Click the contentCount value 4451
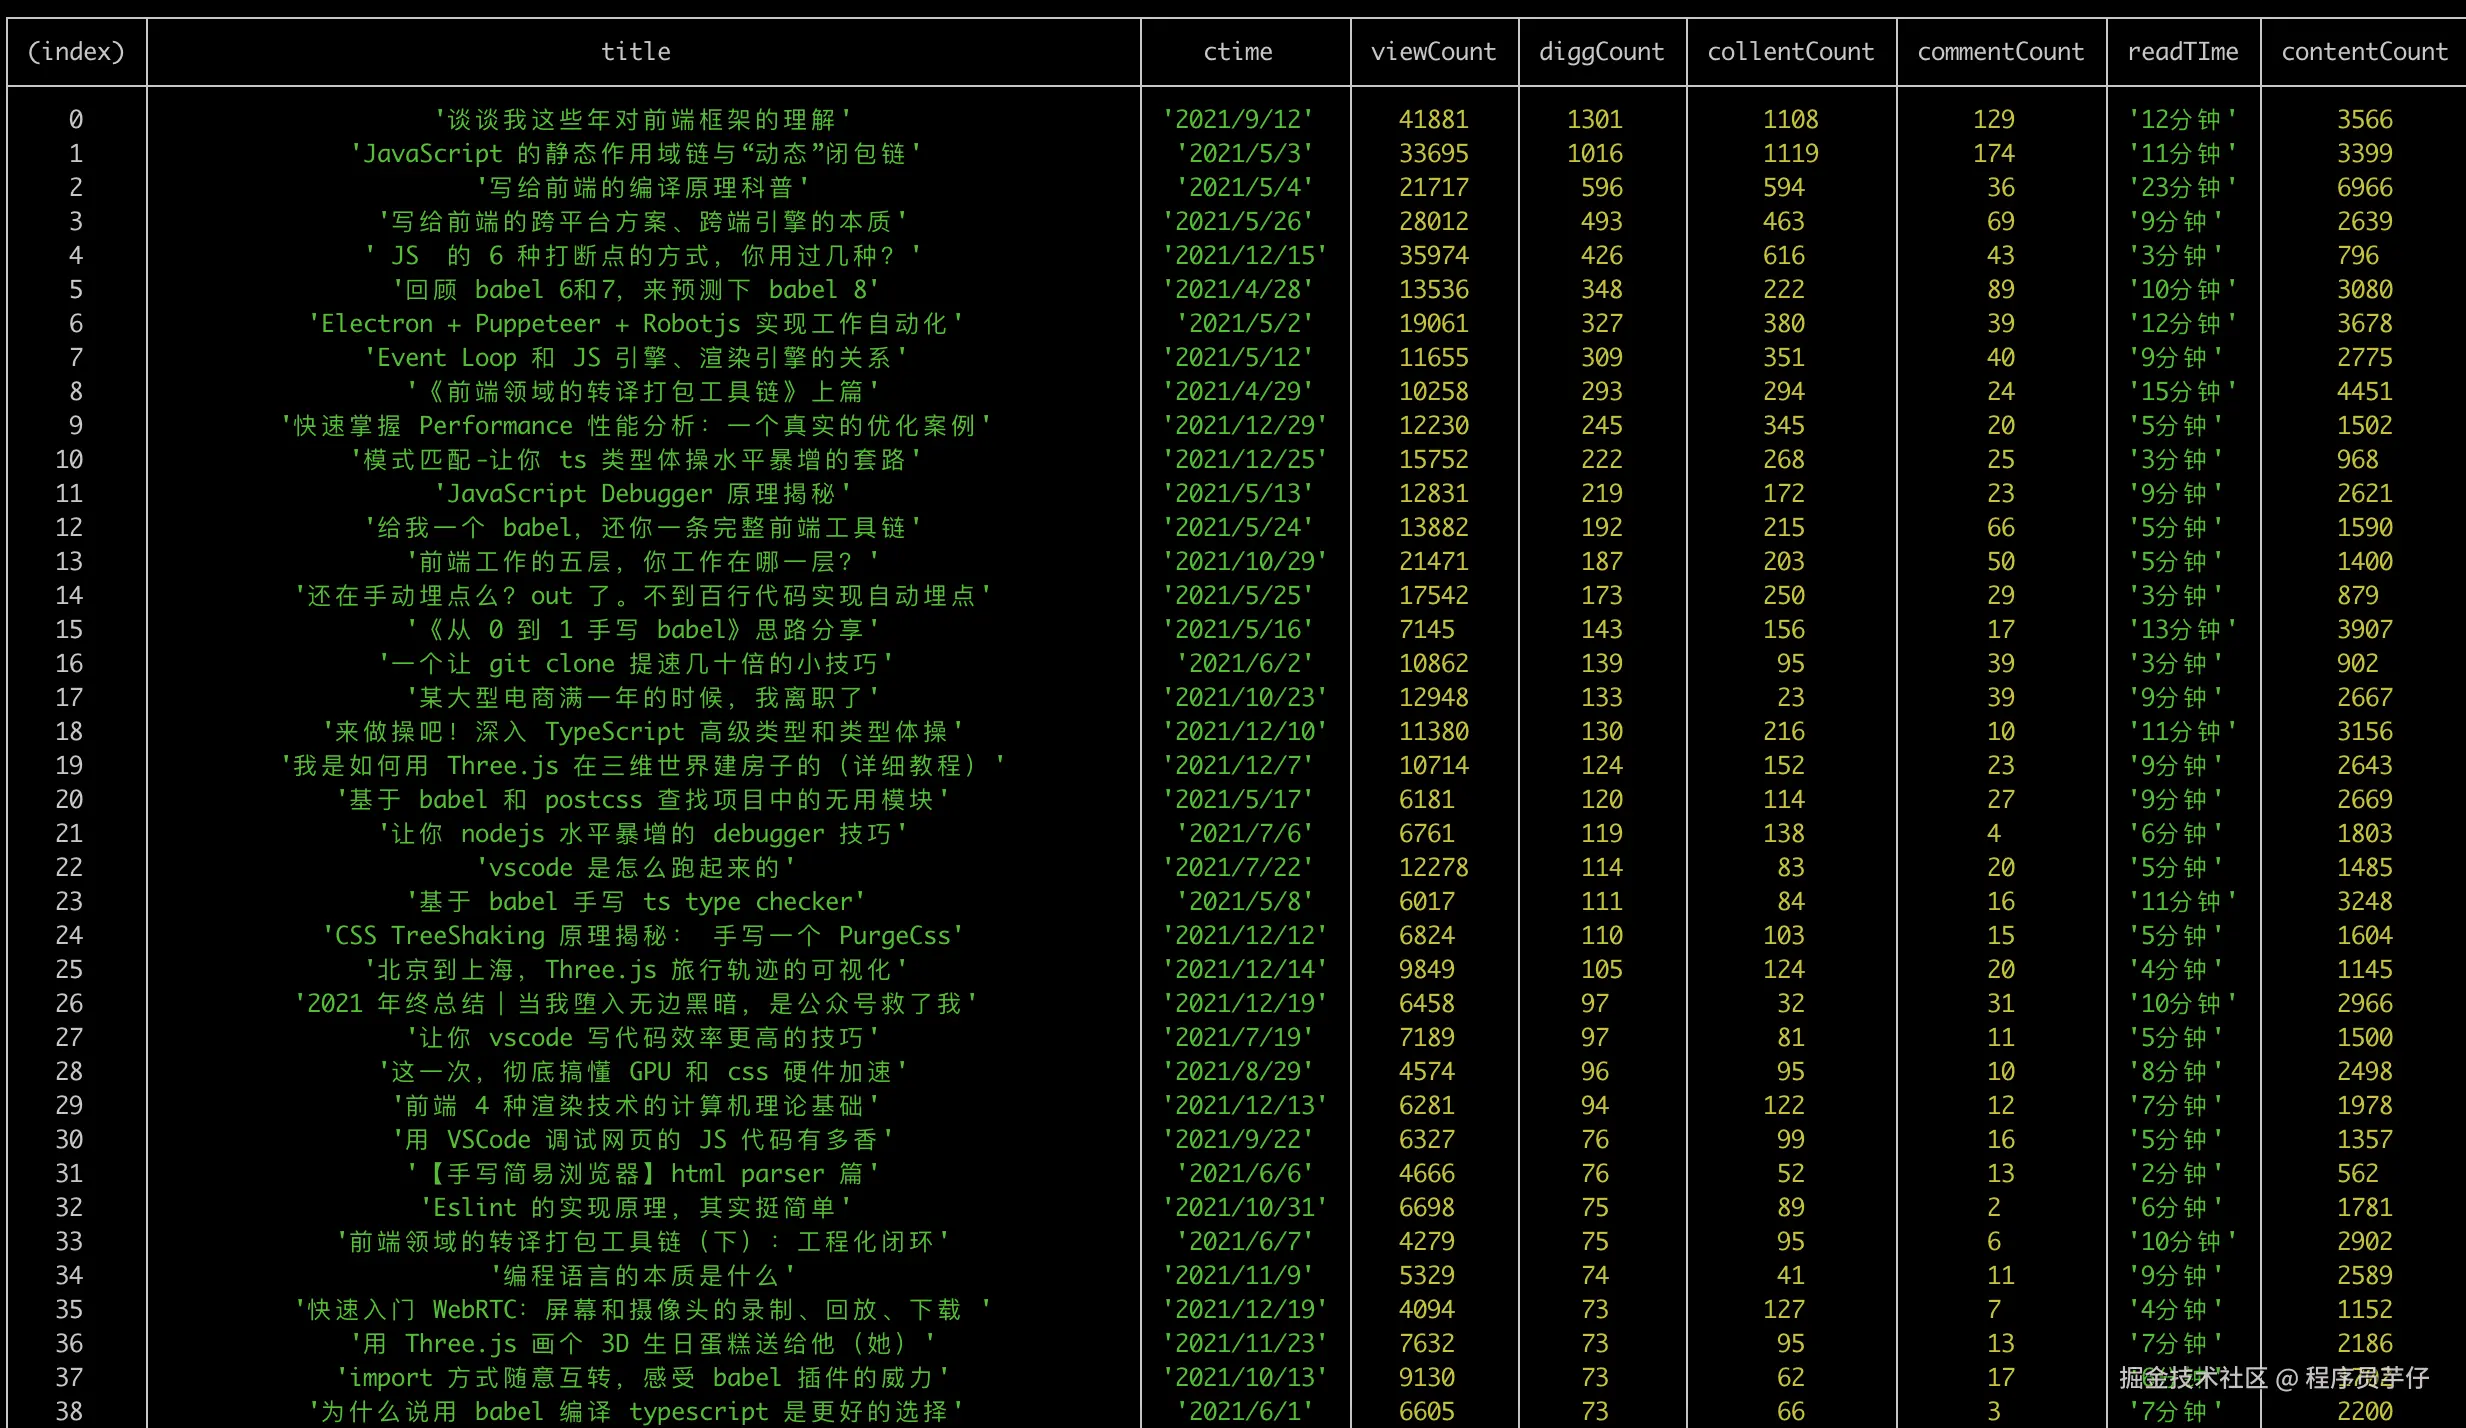 [2365, 392]
